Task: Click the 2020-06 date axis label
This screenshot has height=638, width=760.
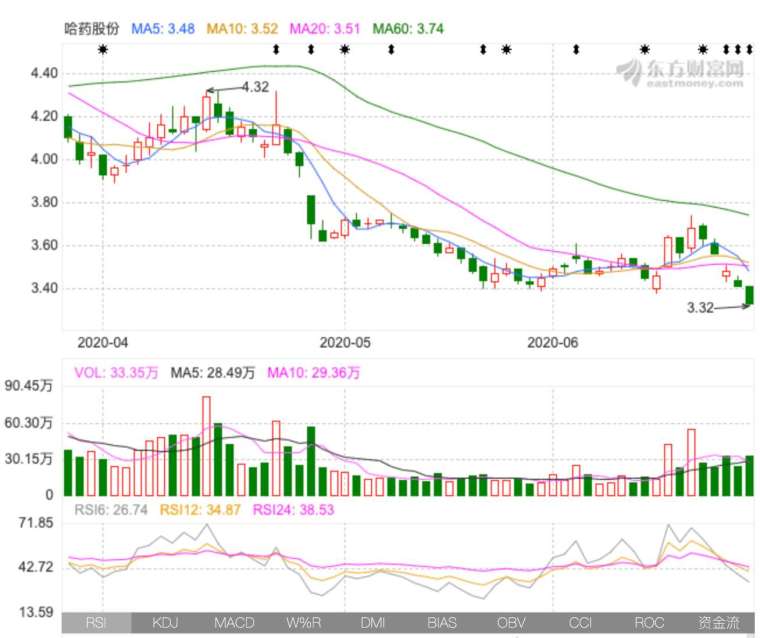Action: [553, 343]
